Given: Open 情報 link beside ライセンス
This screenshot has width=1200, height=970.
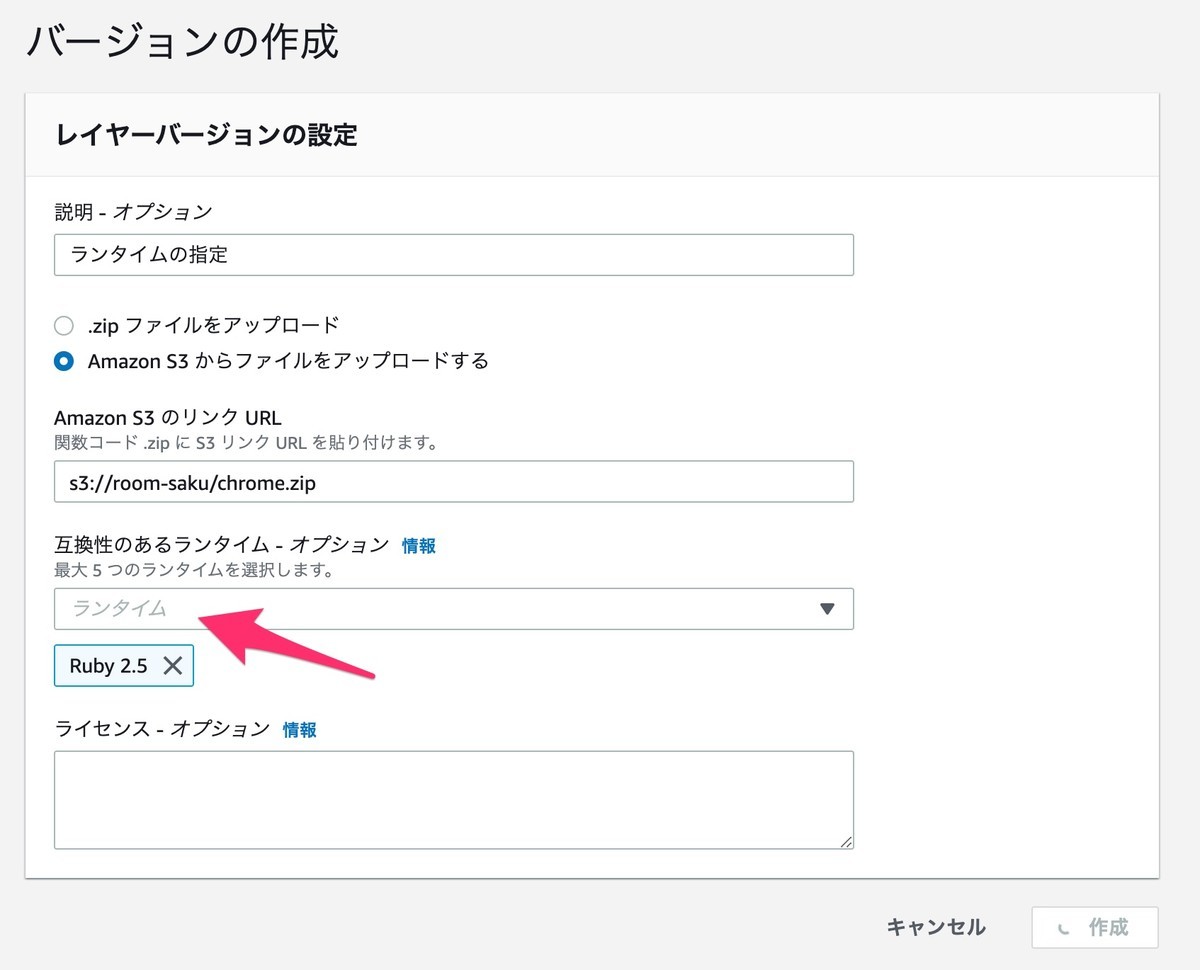Looking at the screenshot, I should point(300,730).
